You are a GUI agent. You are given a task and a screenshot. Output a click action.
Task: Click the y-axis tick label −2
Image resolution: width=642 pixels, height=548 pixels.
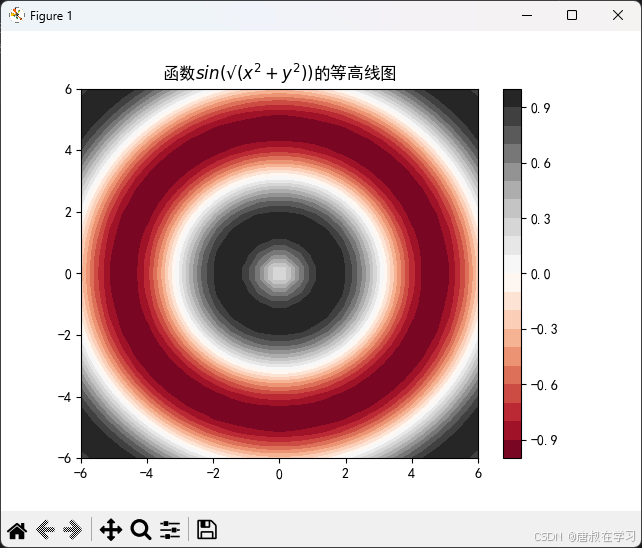point(65,335)
